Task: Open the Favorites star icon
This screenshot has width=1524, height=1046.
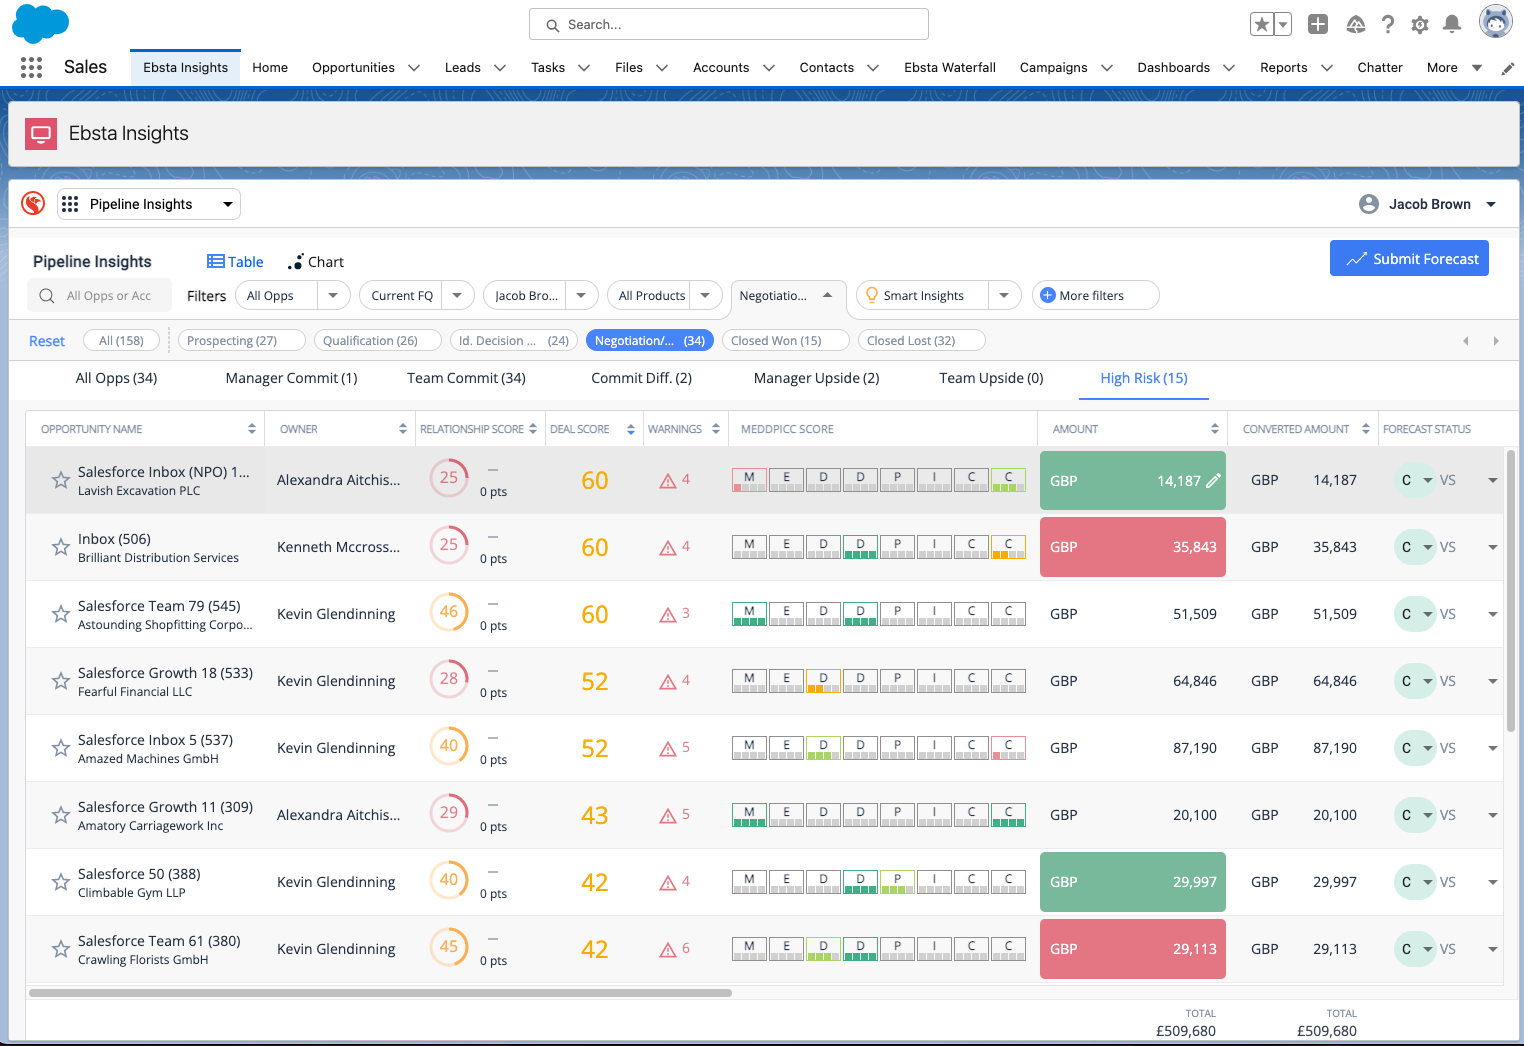Action: click(1262, 24)
